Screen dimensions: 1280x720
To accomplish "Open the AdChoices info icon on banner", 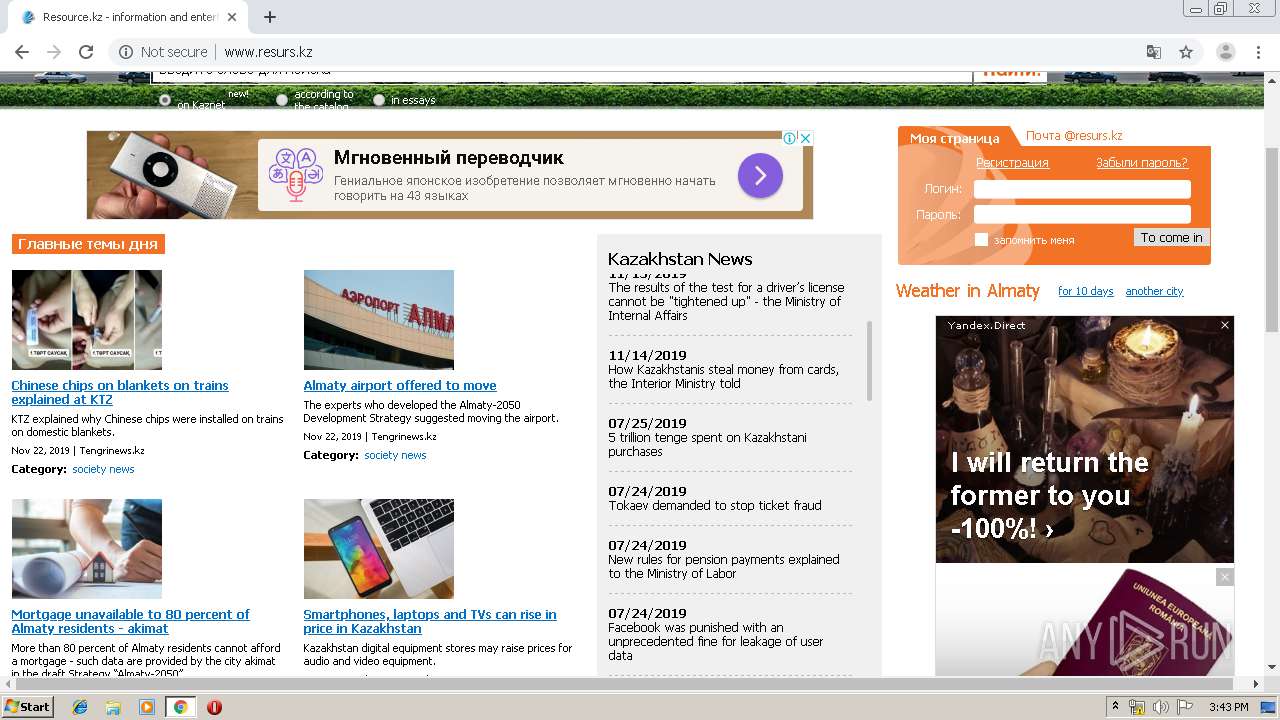I will pyautogui.click(x=789, y=138).
